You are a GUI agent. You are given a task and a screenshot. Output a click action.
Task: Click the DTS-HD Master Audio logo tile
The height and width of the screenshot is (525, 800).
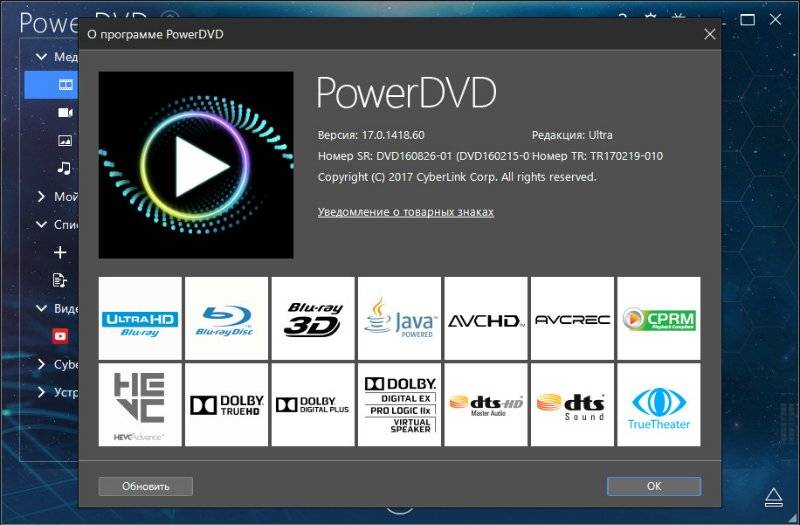click(x=486, y=405)
